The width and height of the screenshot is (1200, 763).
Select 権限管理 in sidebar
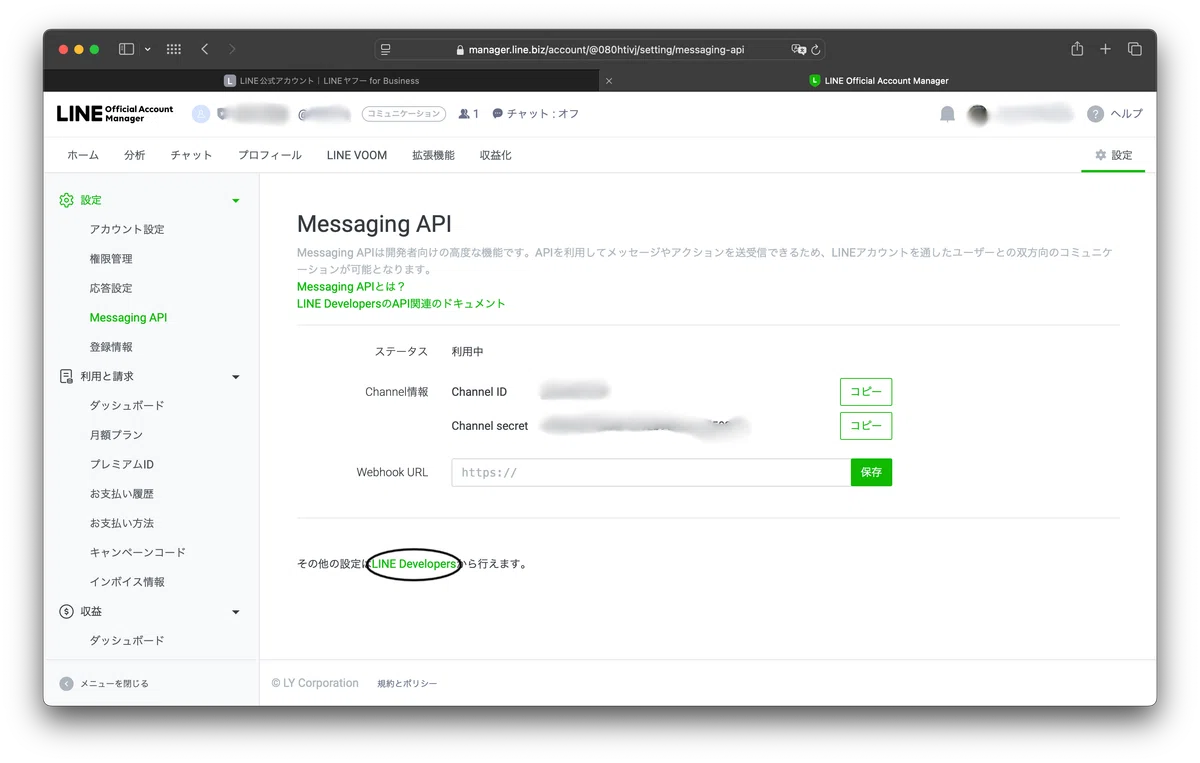pos(111,259)
